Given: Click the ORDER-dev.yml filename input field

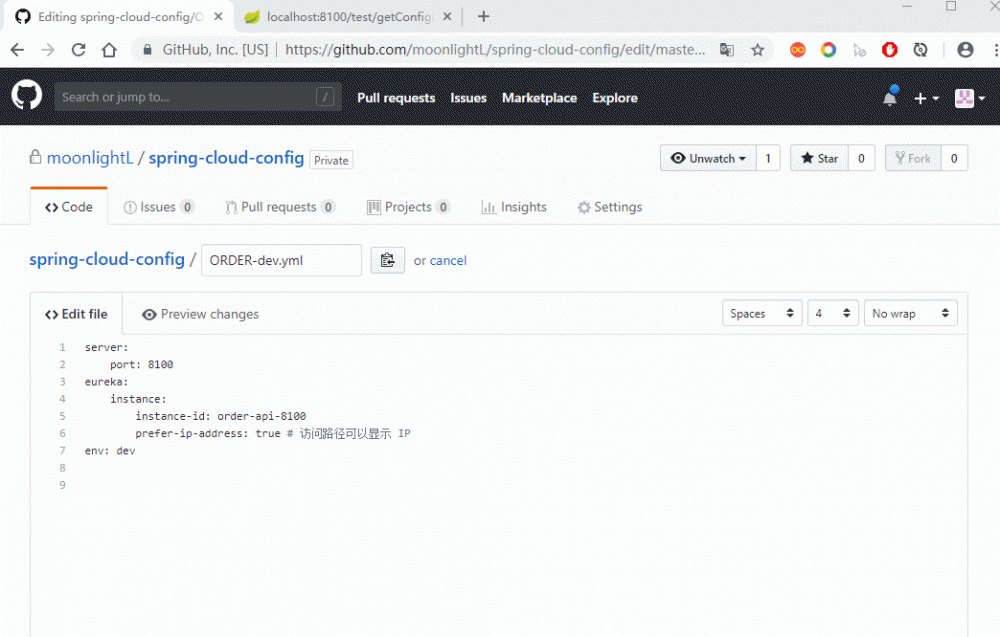Looking at the screenshot, I should coord(281,260).
